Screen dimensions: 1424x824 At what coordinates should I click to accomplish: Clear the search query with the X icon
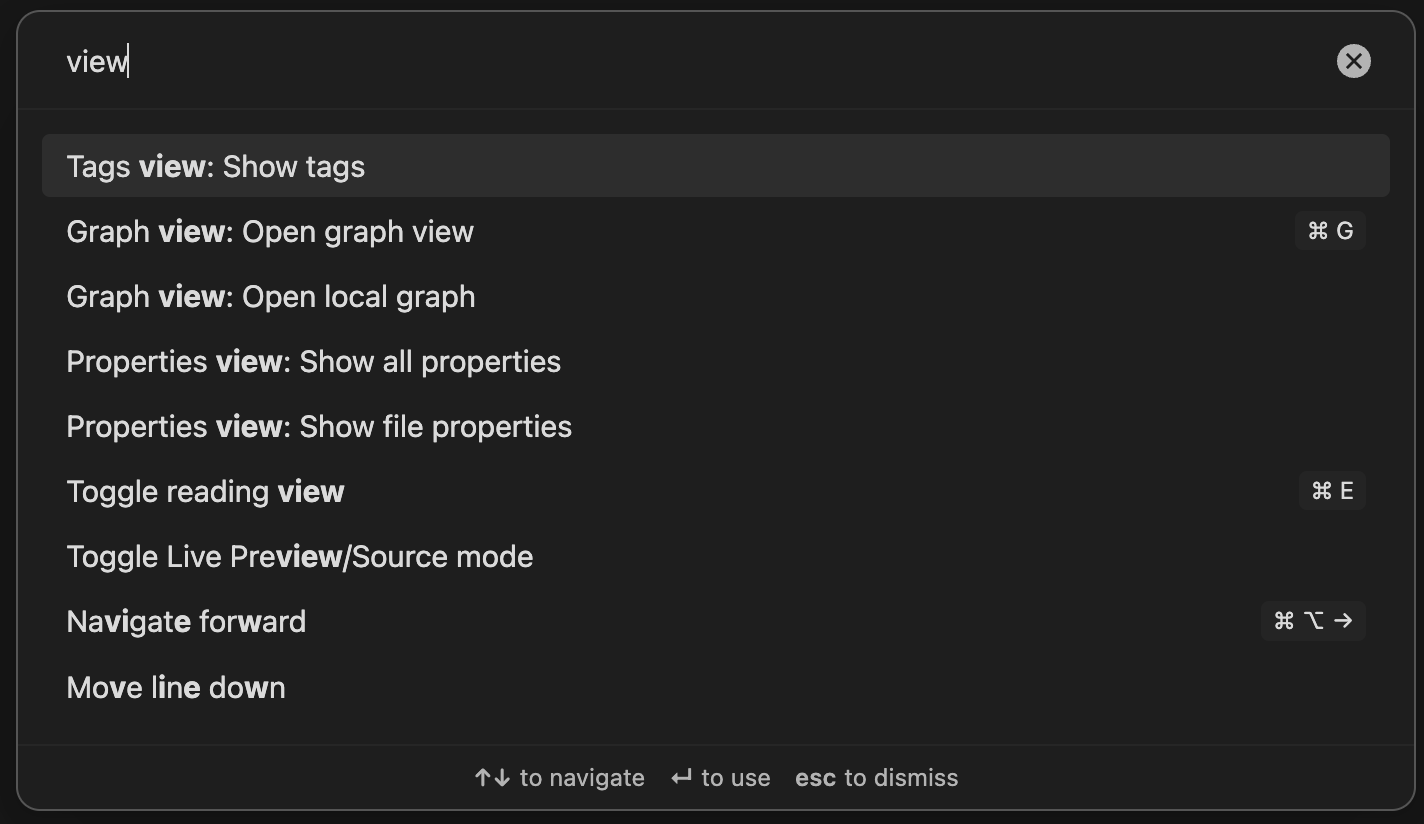1353,61
